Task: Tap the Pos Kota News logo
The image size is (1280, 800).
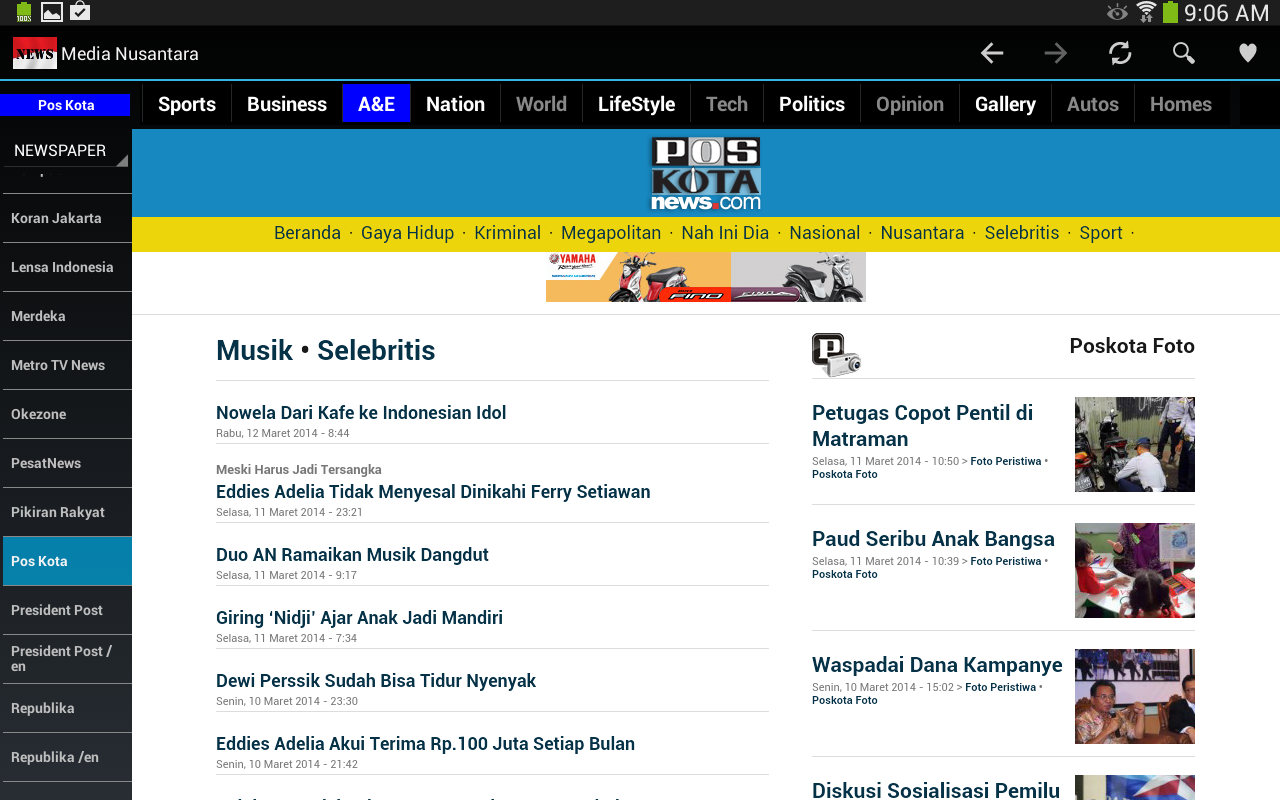Action: [706, 173]
